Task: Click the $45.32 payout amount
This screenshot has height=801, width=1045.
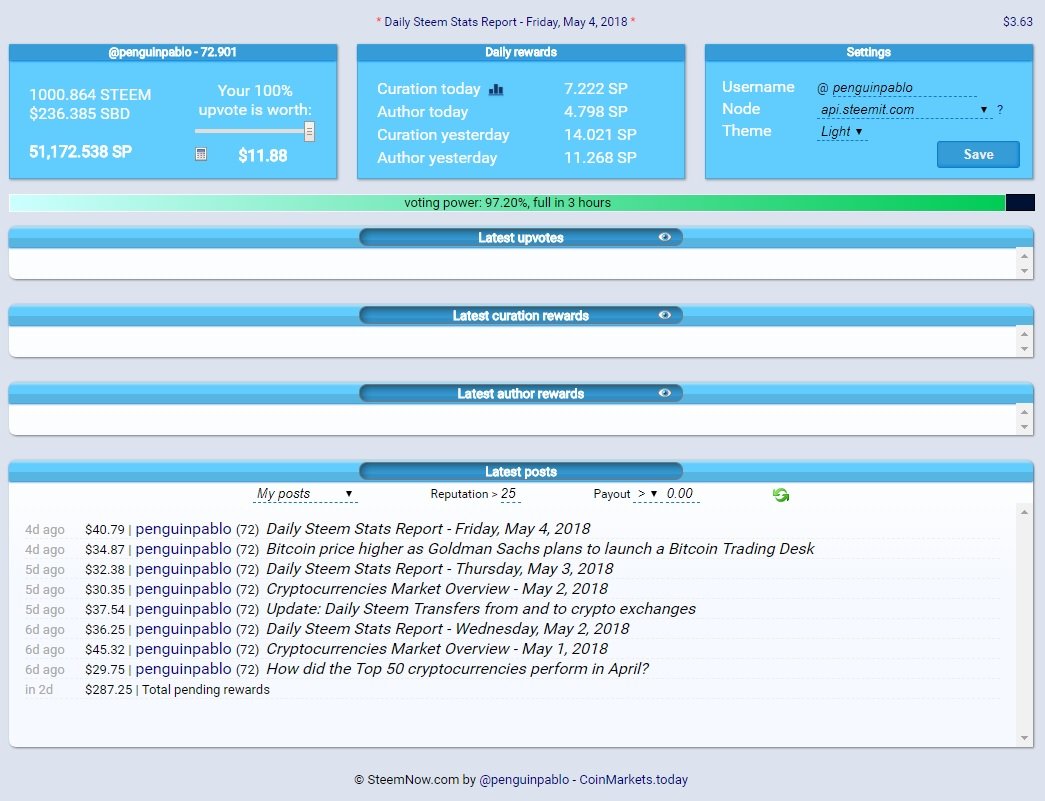Action: click(105, 650)
